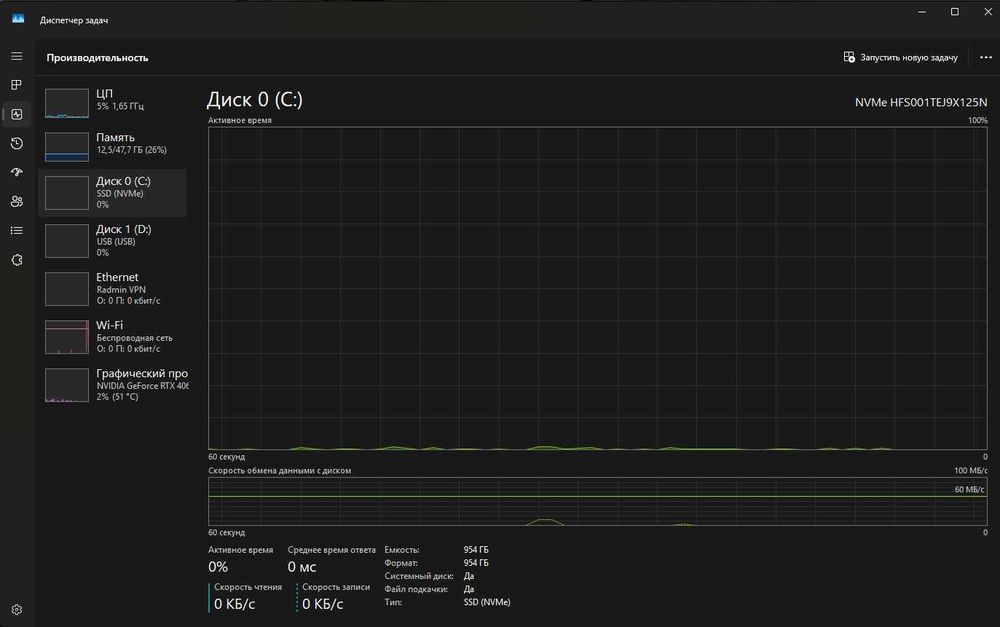
Task: Click the Скорость чтения value
Action: click(x=234, y=604)
